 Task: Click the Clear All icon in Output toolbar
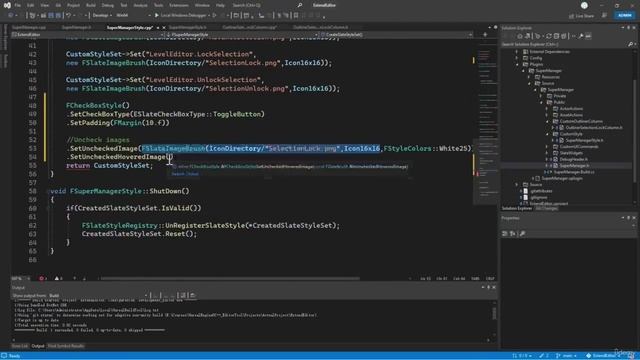pos(183,295)
